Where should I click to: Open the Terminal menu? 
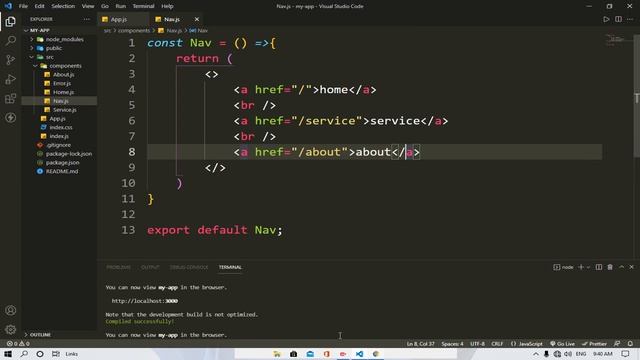tap(143, 6)
